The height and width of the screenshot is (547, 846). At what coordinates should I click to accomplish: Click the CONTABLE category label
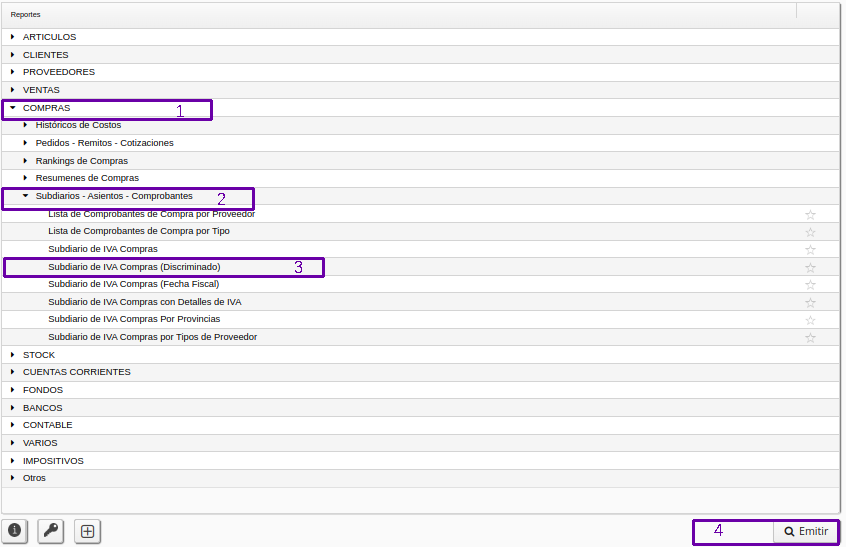pyautogui.click(x=47, y=425)
